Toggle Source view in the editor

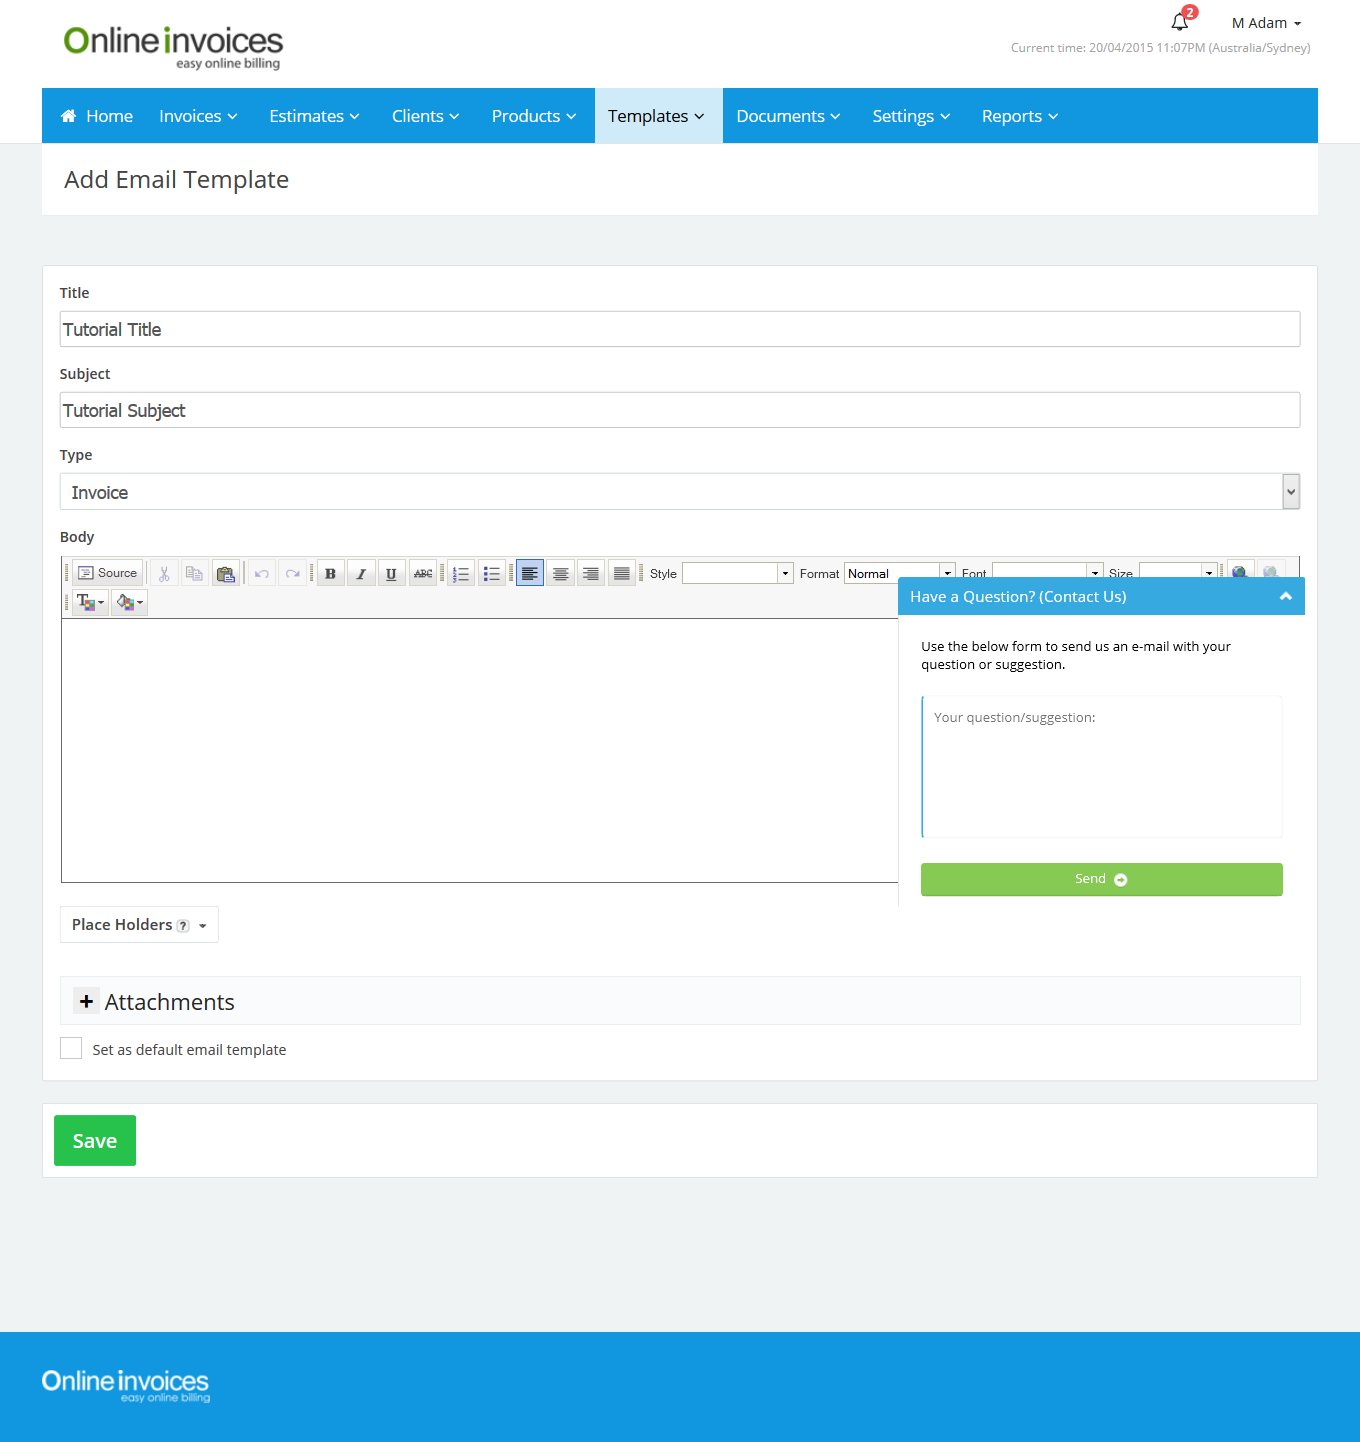point(108,573)
